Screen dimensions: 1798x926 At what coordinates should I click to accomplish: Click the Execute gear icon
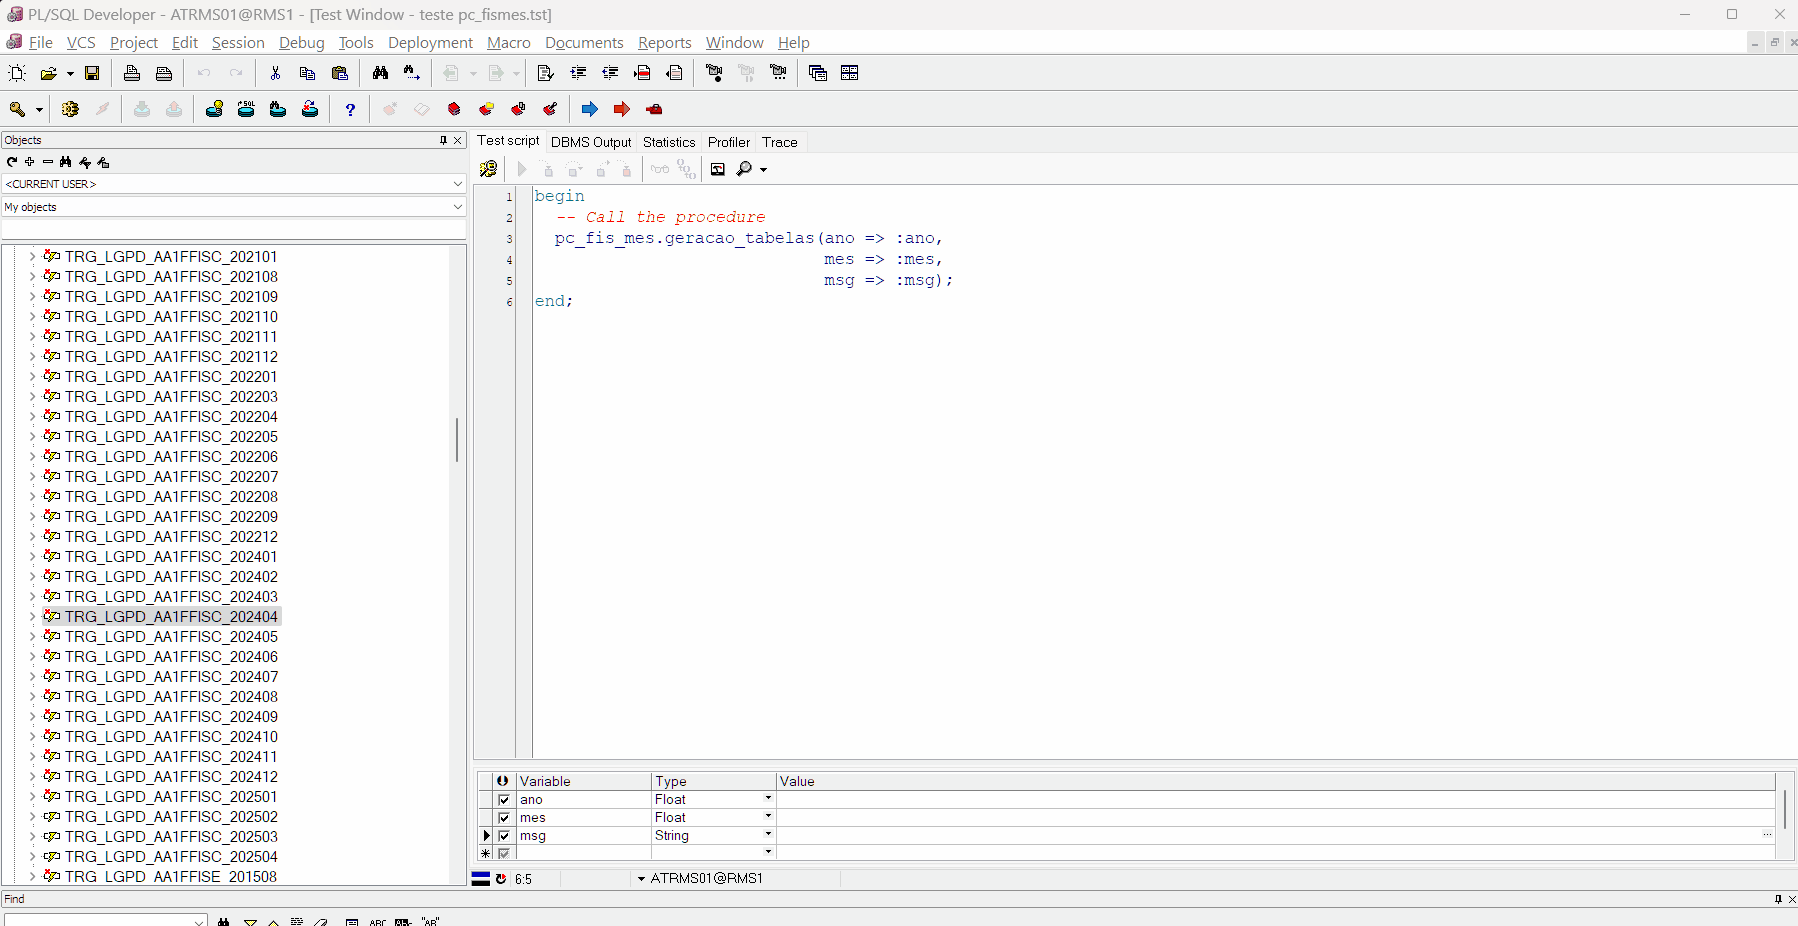pos(70,109)
